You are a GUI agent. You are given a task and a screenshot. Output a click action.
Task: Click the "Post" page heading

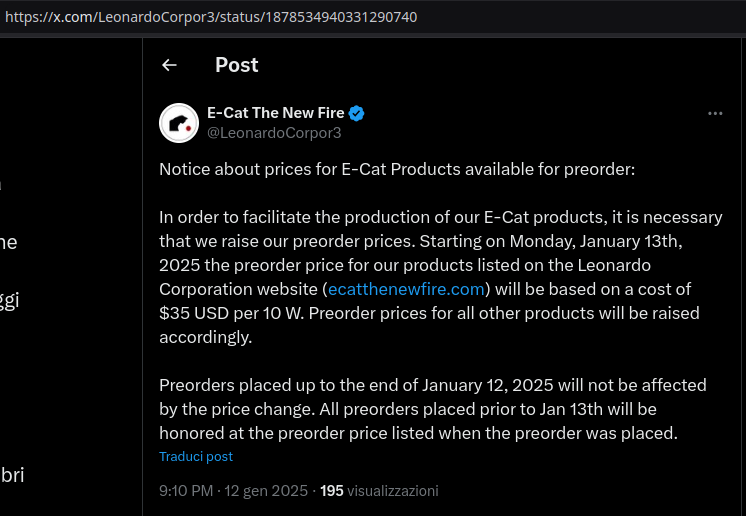click(236, 65)
